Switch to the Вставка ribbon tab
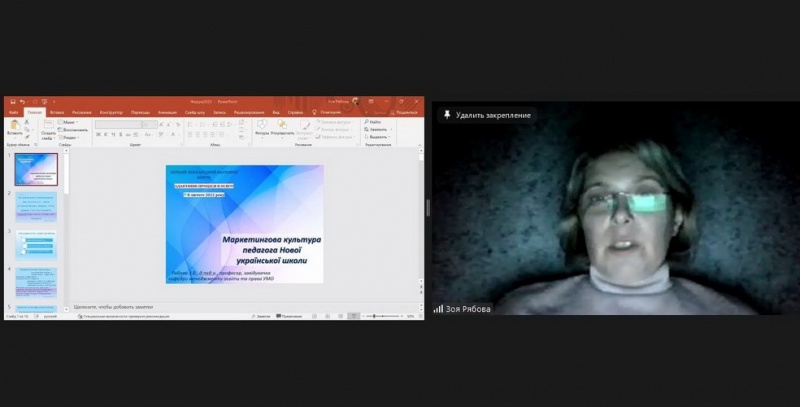The image size is (800, 407). tap(57, 112)
